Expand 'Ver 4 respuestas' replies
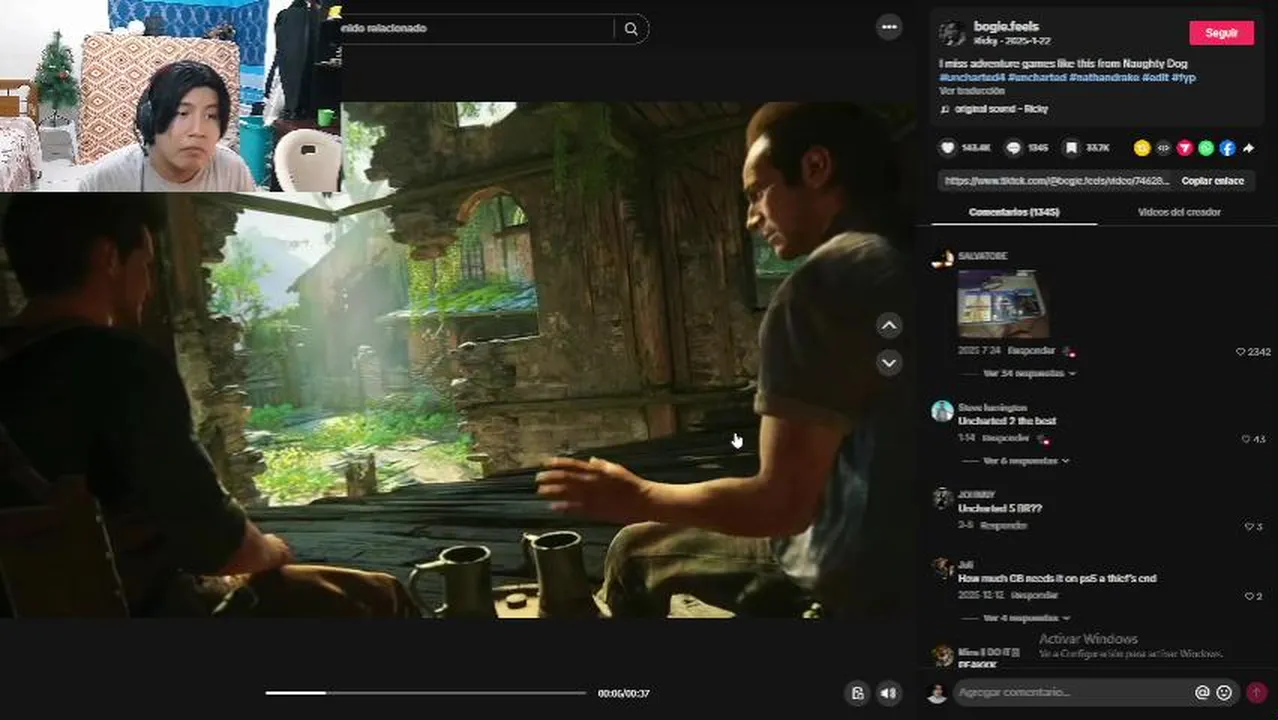 coord(1026,618)
